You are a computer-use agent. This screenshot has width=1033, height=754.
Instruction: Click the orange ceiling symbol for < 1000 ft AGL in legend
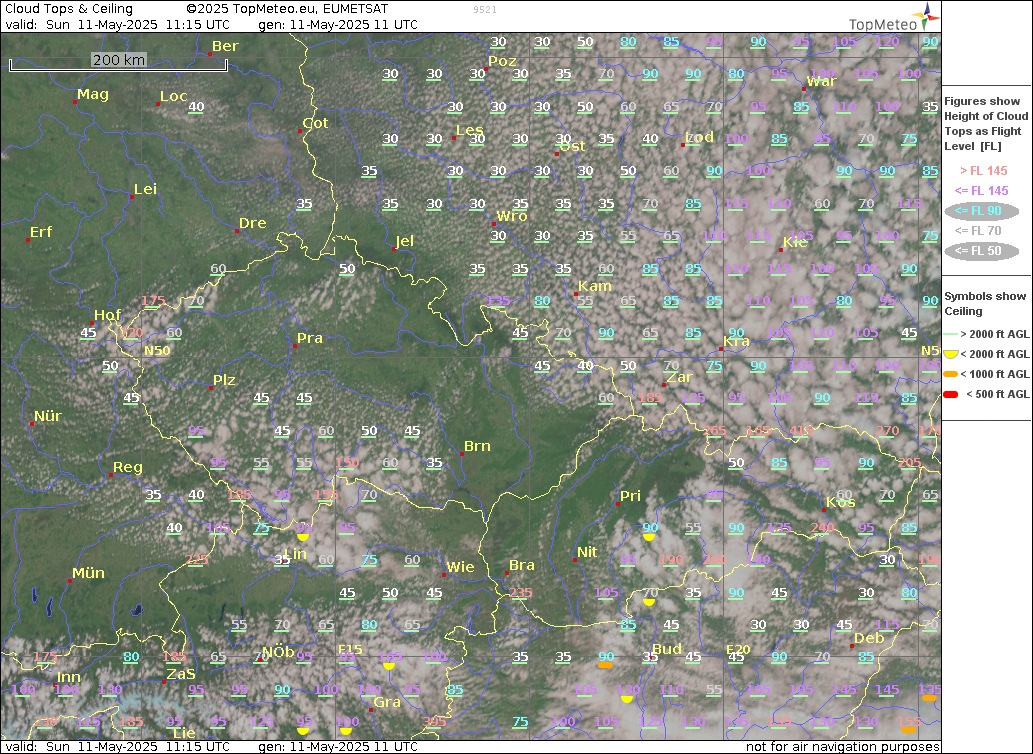click(951, 374)
